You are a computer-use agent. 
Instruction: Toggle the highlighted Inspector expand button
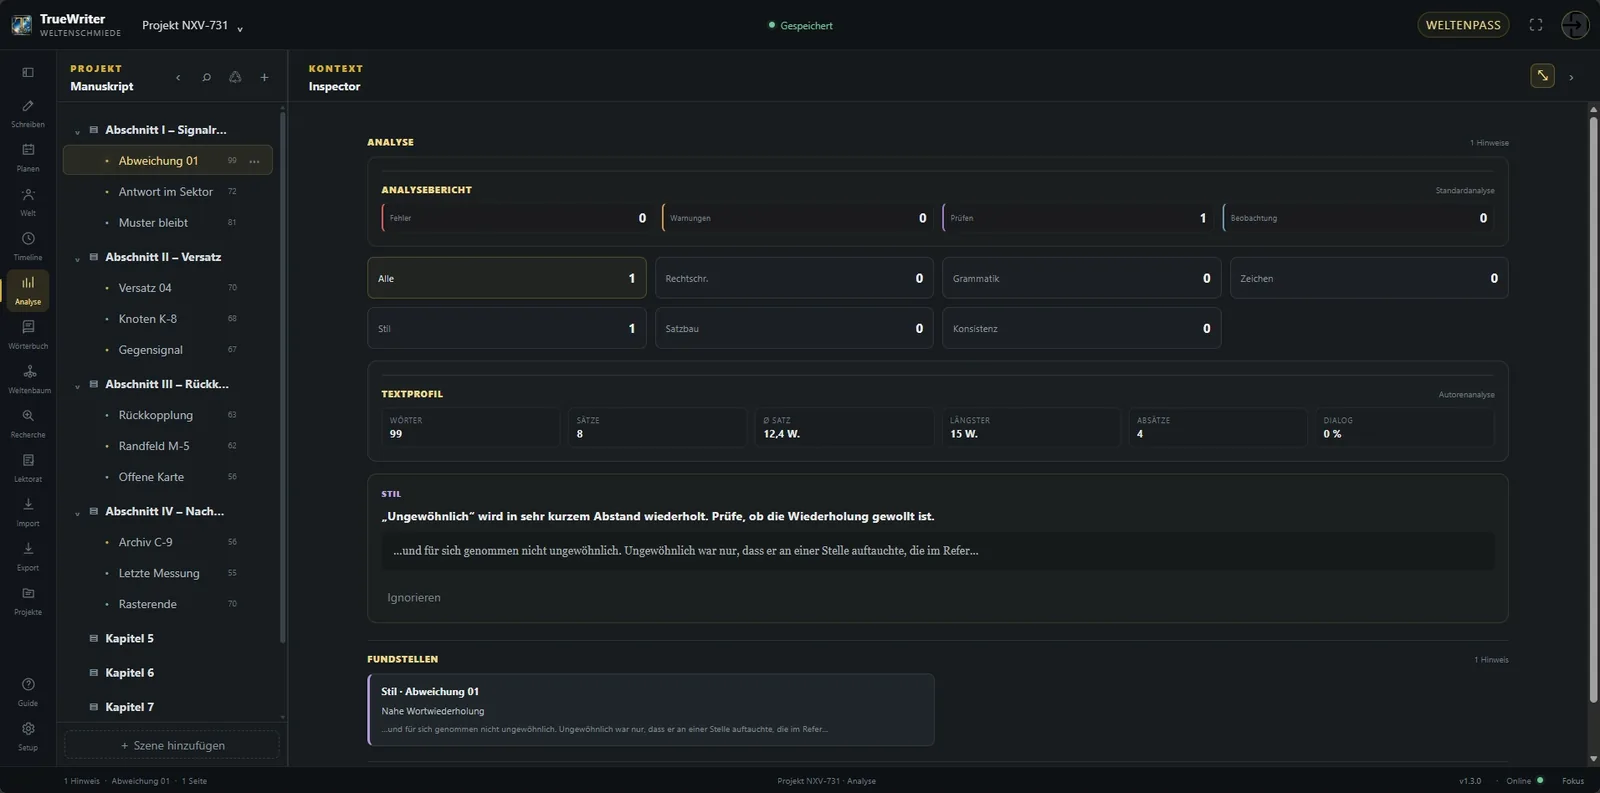[1543, 75]
